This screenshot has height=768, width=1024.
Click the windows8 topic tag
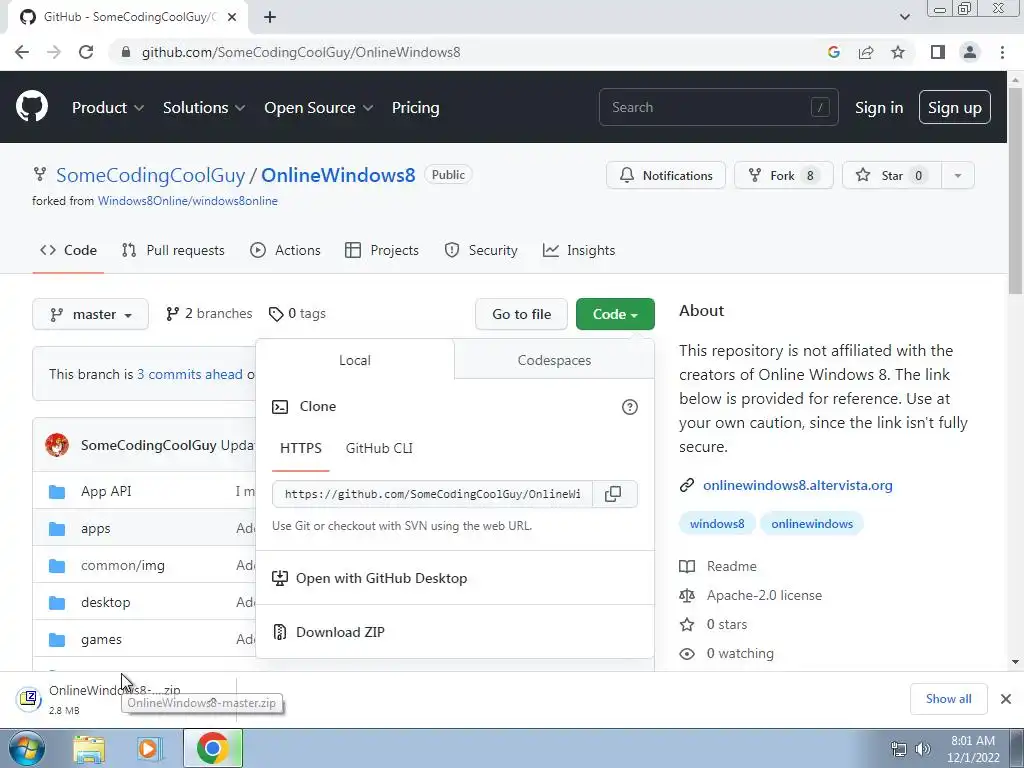[717, 524]
